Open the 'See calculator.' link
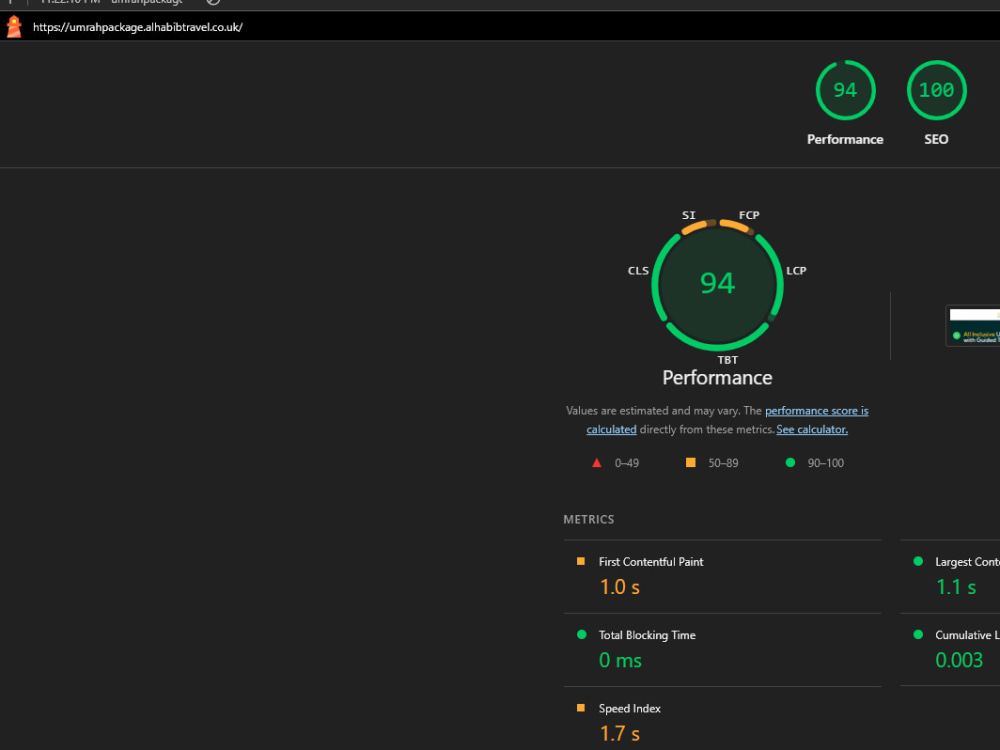This screenshot has height=750, width=1000. point(812,429)
